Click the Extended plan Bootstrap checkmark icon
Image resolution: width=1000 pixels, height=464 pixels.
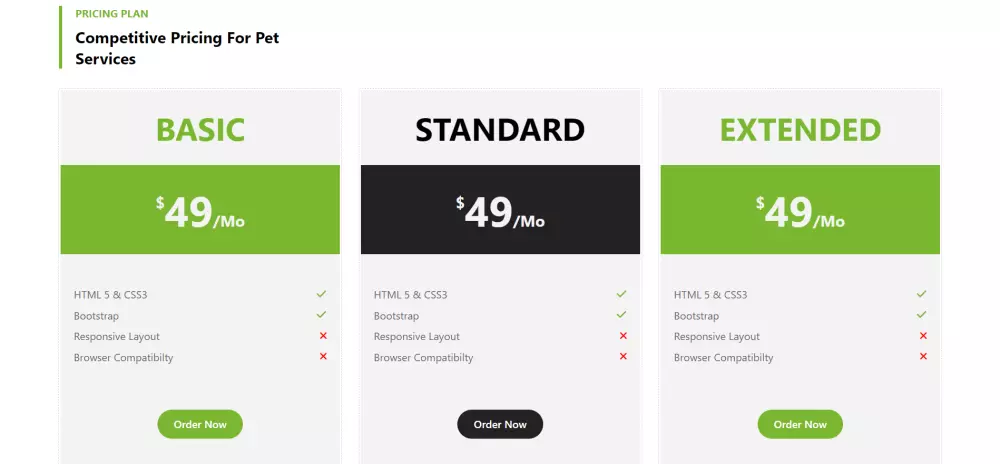pyautogui.click(x=922, y=315)
